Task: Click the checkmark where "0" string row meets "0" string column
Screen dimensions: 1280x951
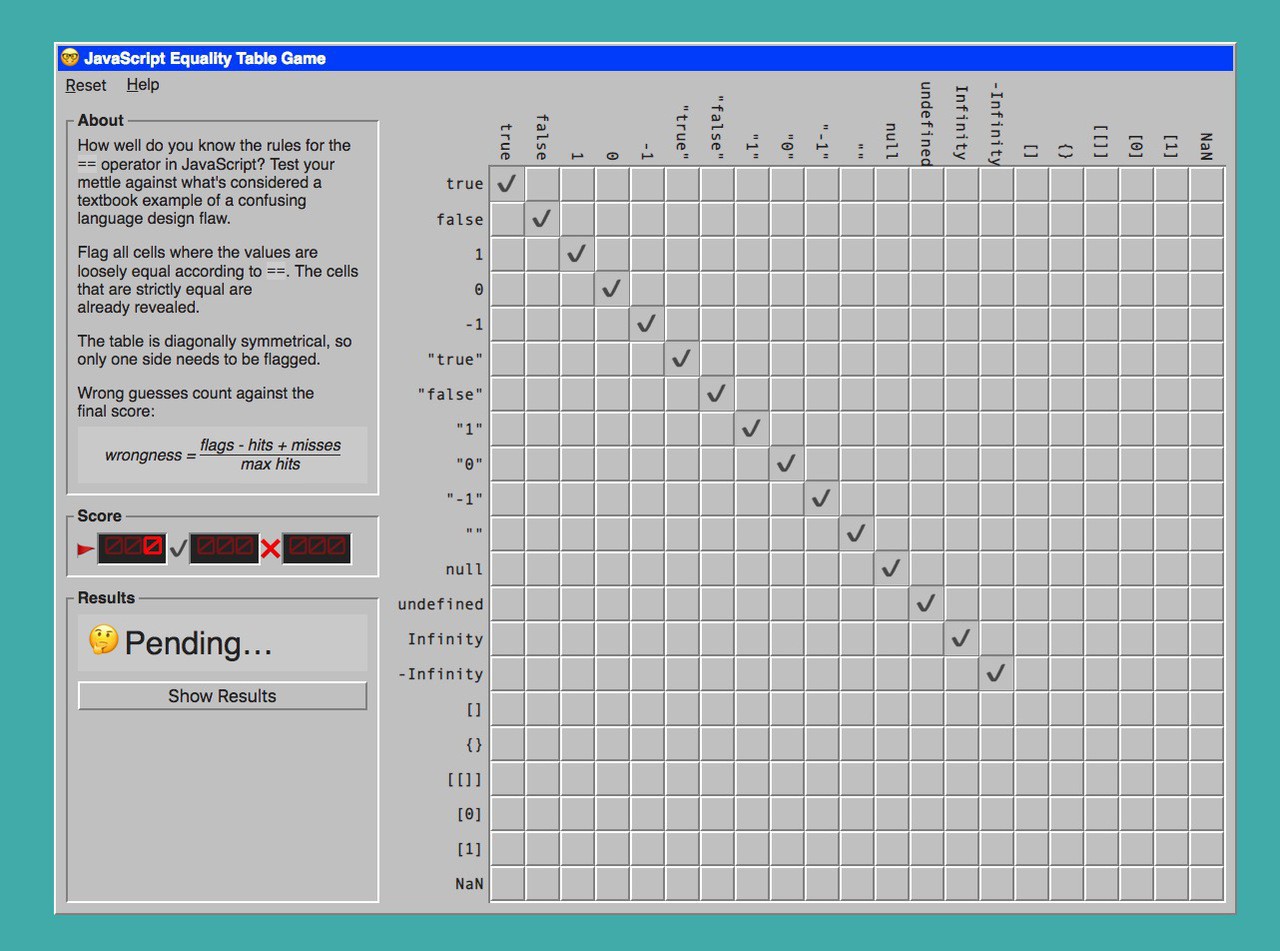Action: coord(787,464)
